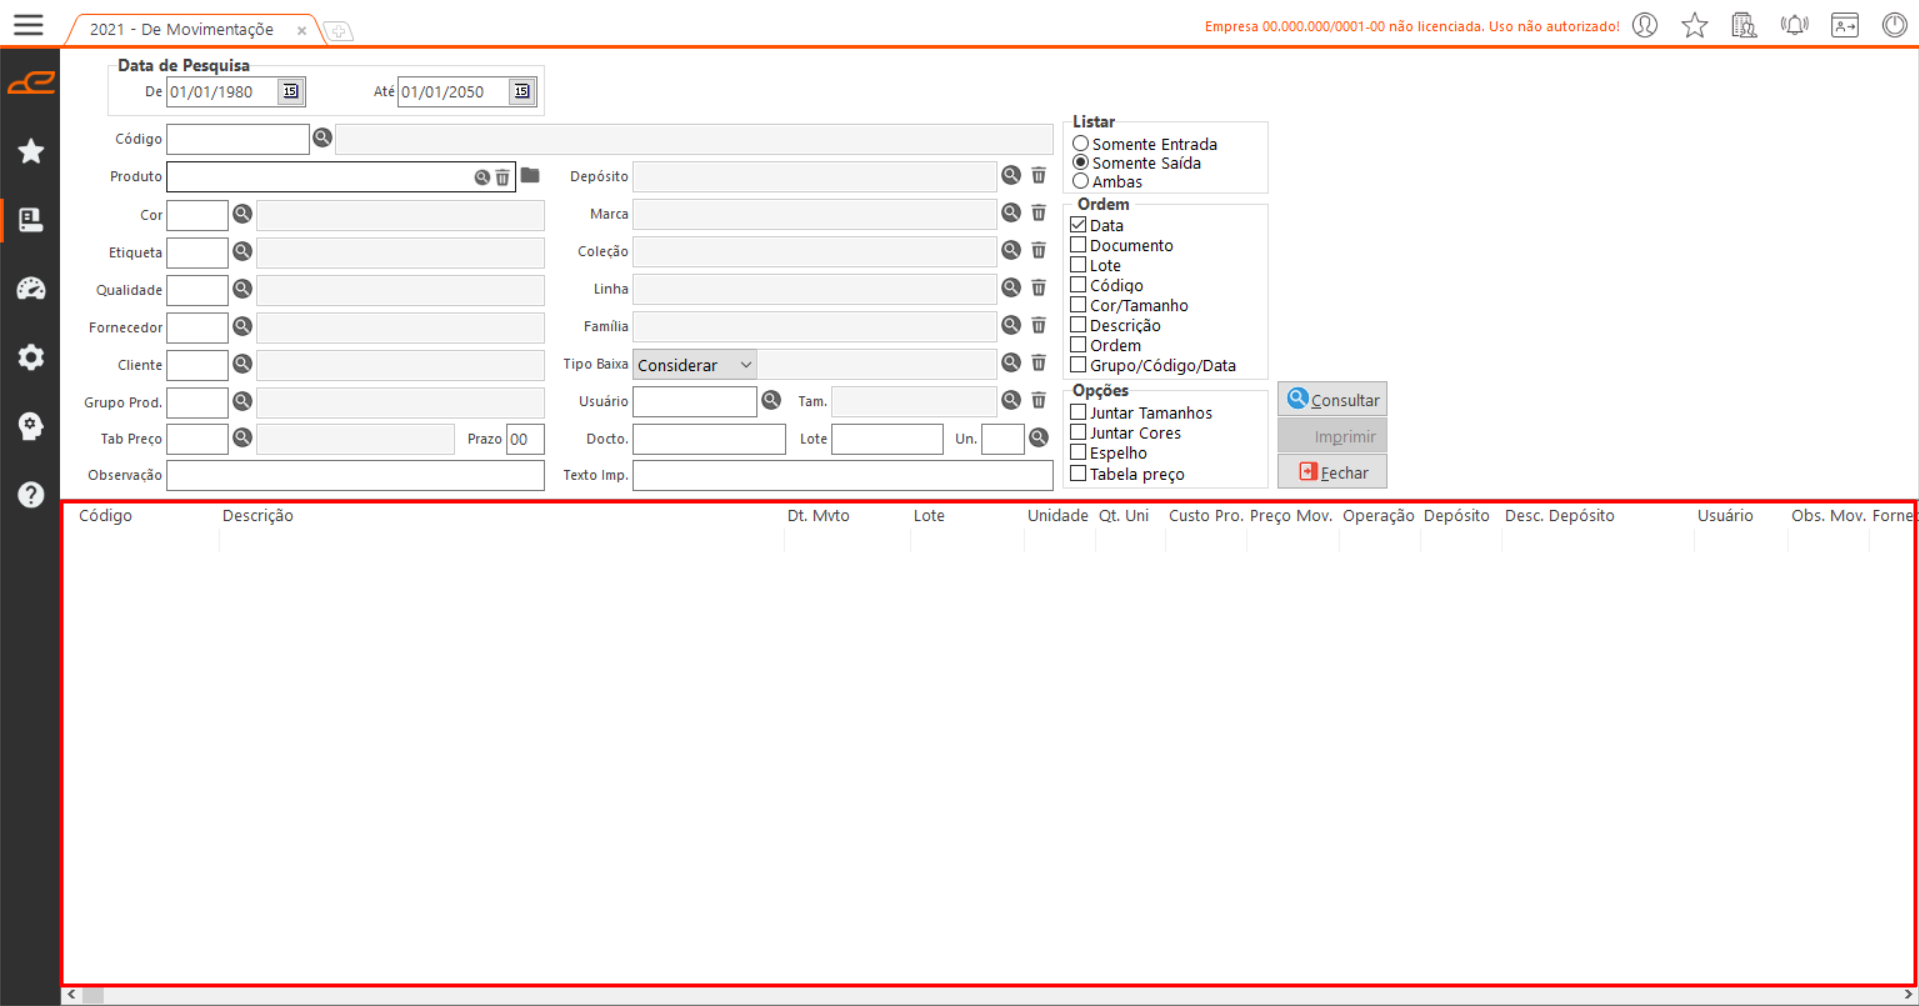
Task: Open the dashboard gauge icon in sidebar
Action: 31,289
